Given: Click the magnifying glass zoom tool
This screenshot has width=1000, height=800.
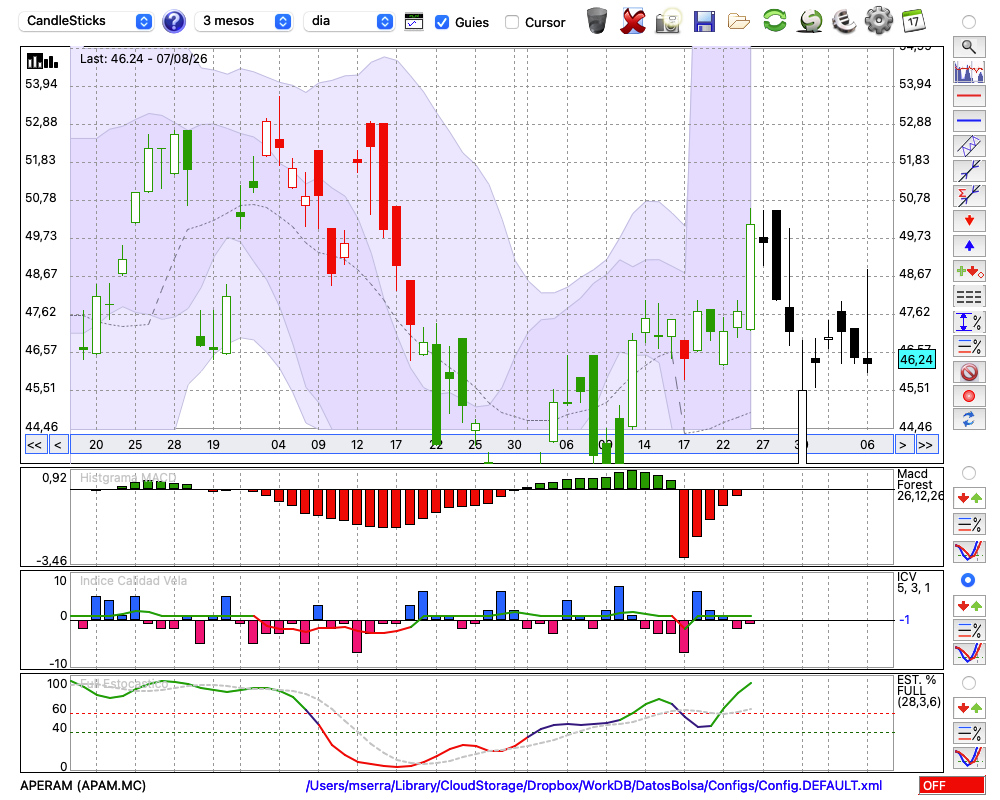Looking at the screenshot, I should point(969,47).
